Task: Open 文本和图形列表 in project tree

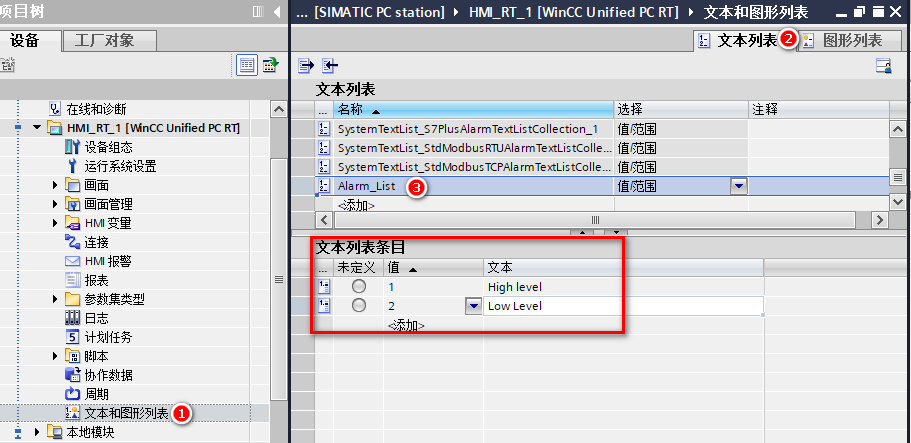Action: pos(125,412)
